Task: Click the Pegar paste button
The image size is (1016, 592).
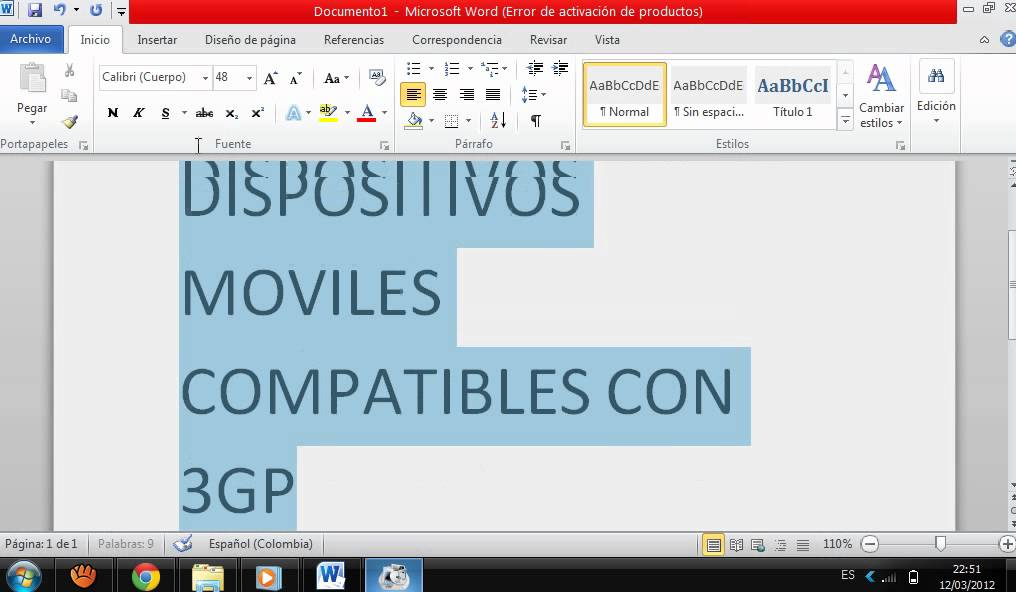Action: point(32,94)
